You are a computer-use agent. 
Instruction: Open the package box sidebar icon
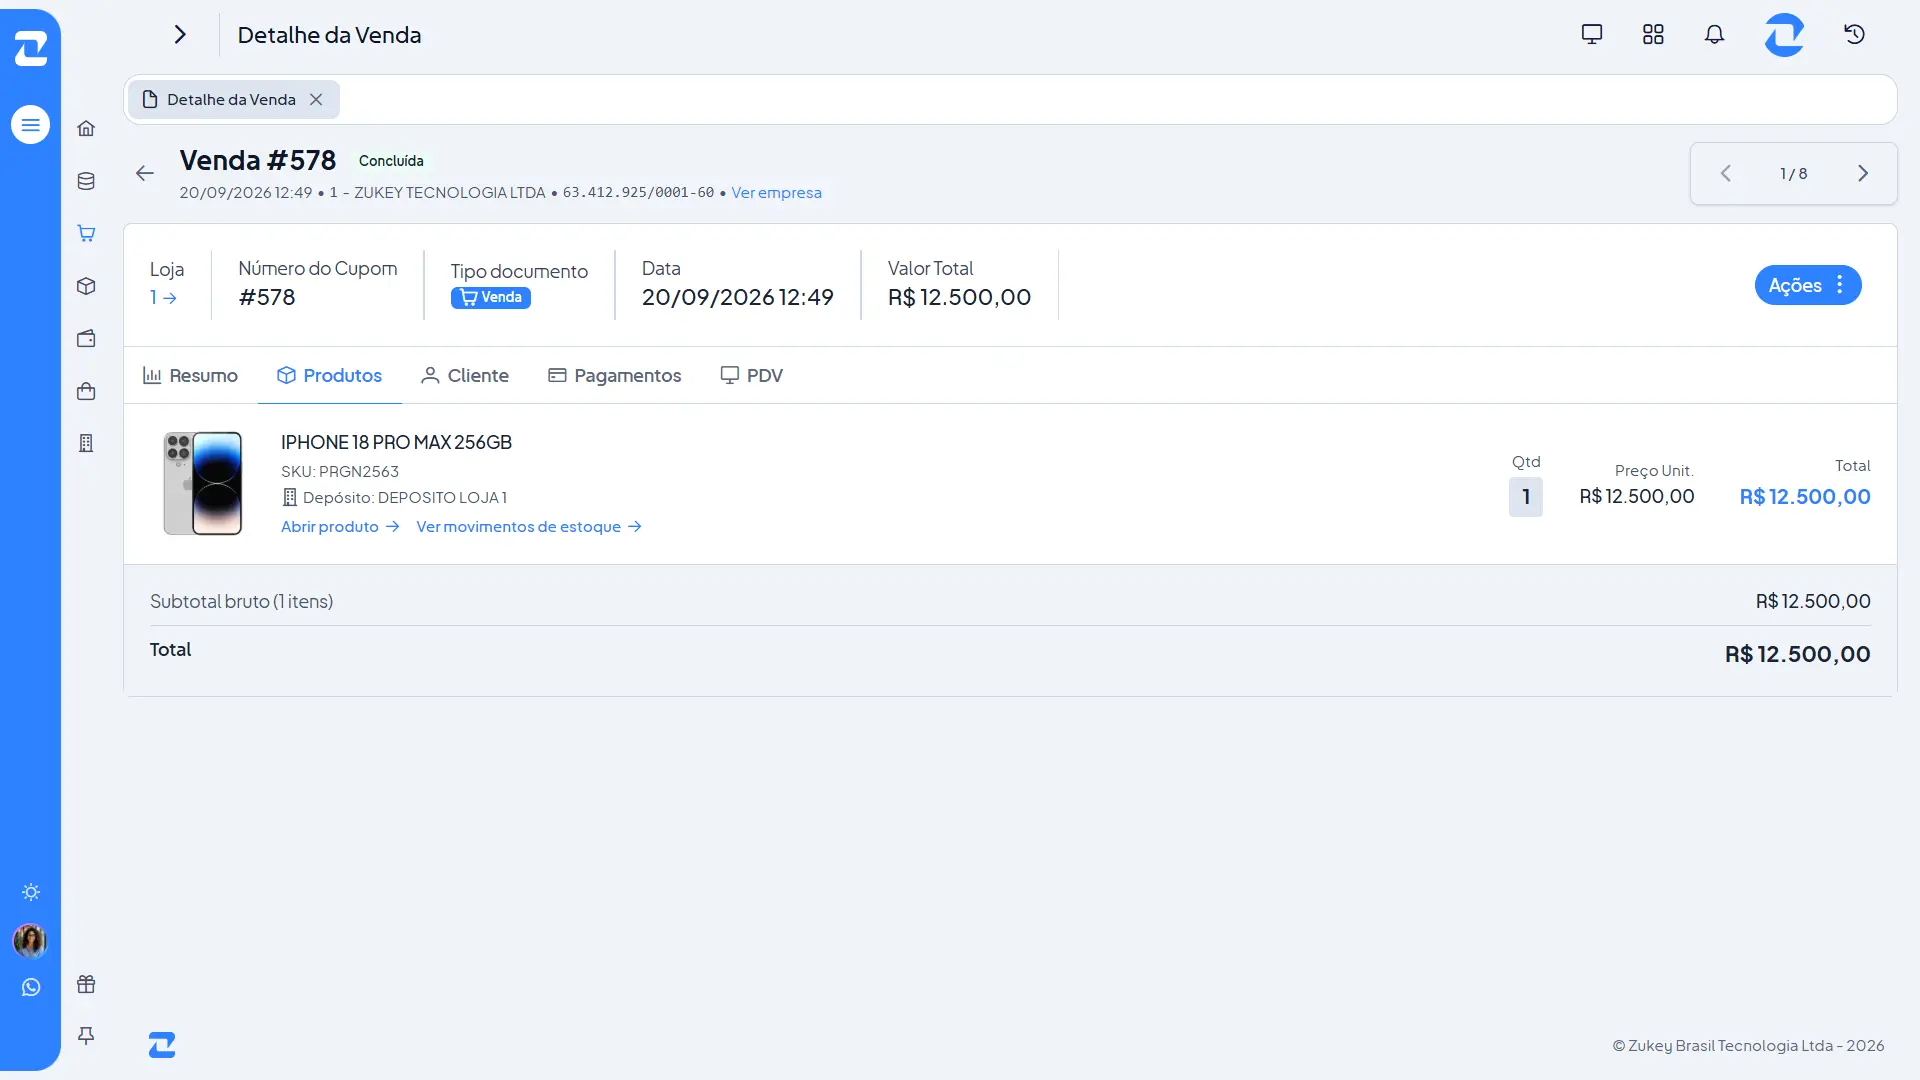[86, 286]
